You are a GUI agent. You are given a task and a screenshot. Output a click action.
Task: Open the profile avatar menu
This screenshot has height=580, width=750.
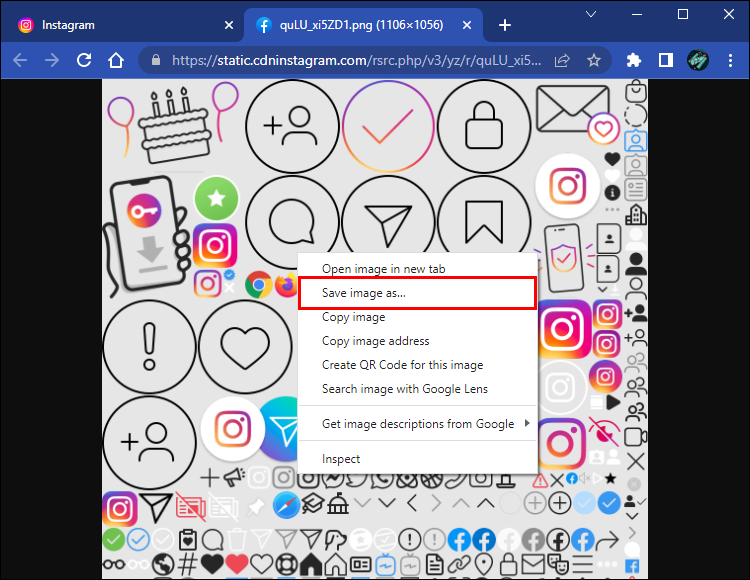click(698, 60)
